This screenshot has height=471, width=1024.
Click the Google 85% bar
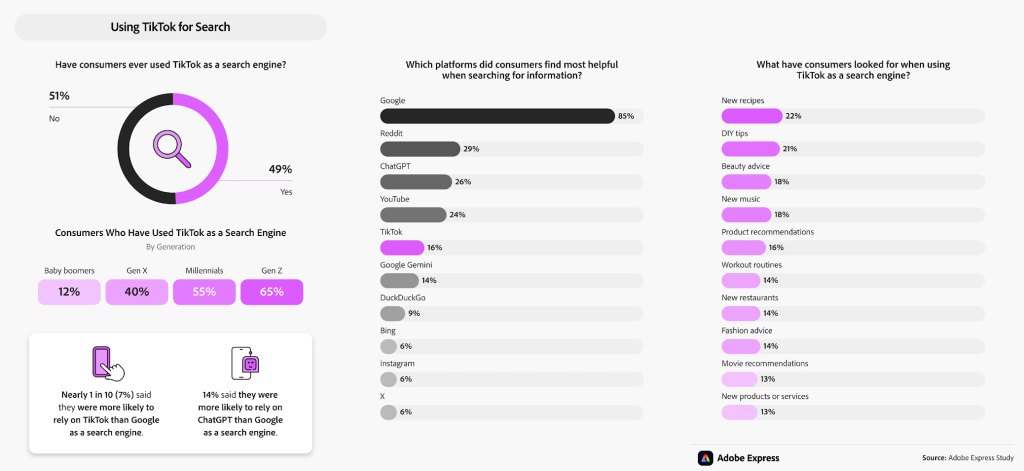point(498,116)
